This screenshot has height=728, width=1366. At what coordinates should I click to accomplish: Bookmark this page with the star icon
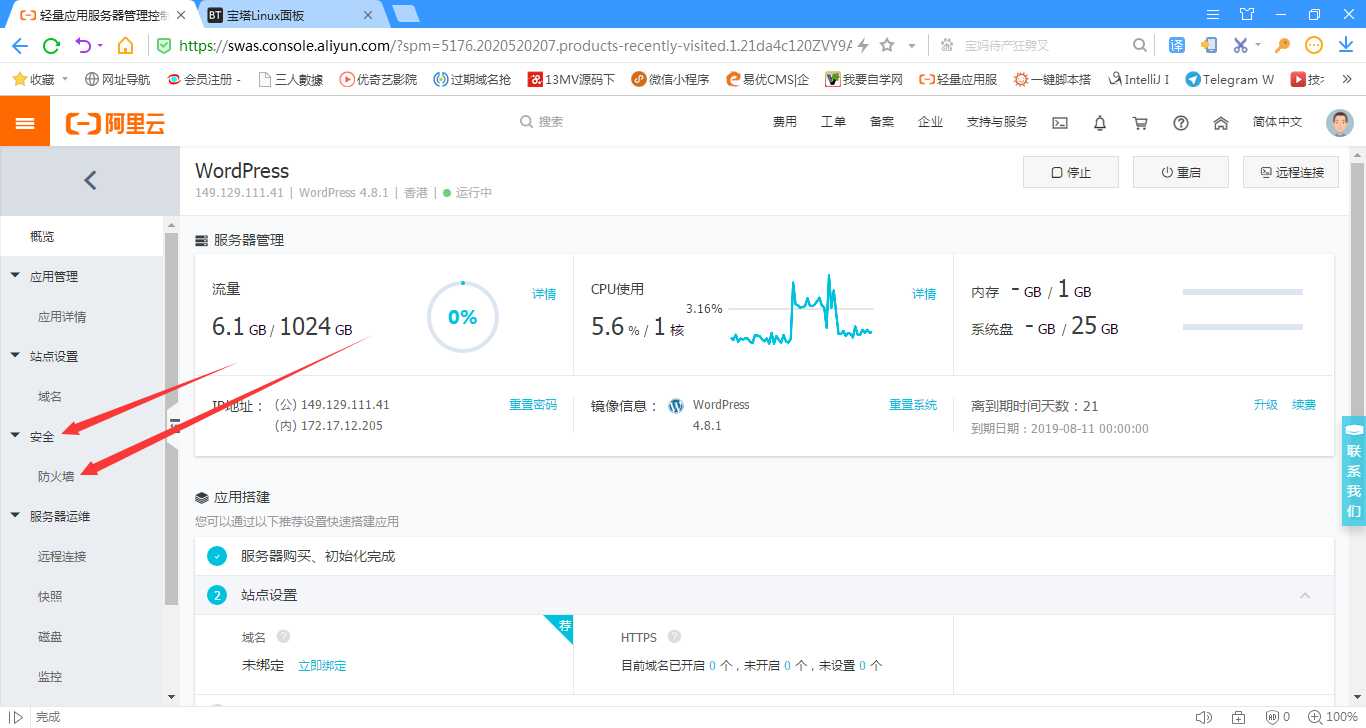pos(886,45)
